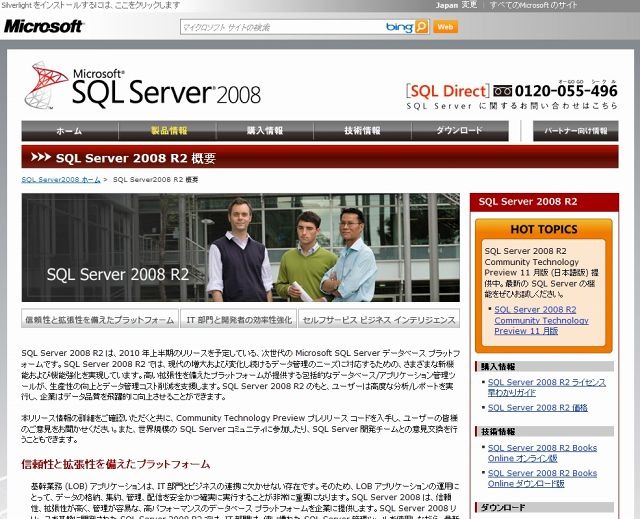Screen dimensions: 640x519
Task: Click the Microsoft logo
Action: [44, 27]
